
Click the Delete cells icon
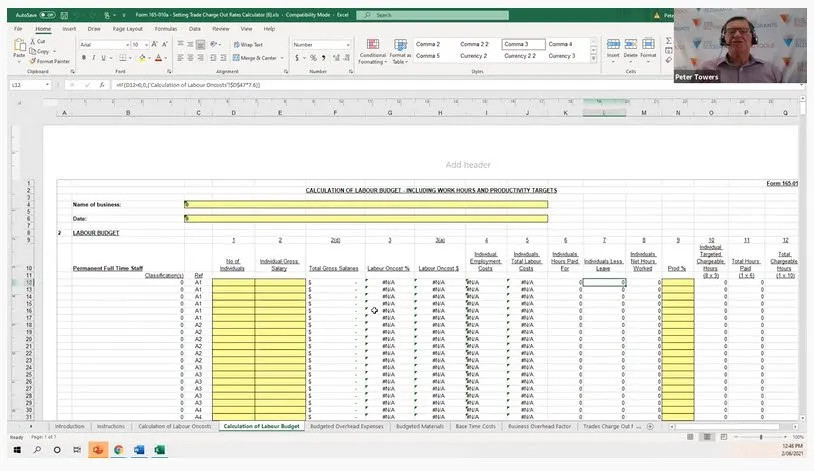coord(632,47)
